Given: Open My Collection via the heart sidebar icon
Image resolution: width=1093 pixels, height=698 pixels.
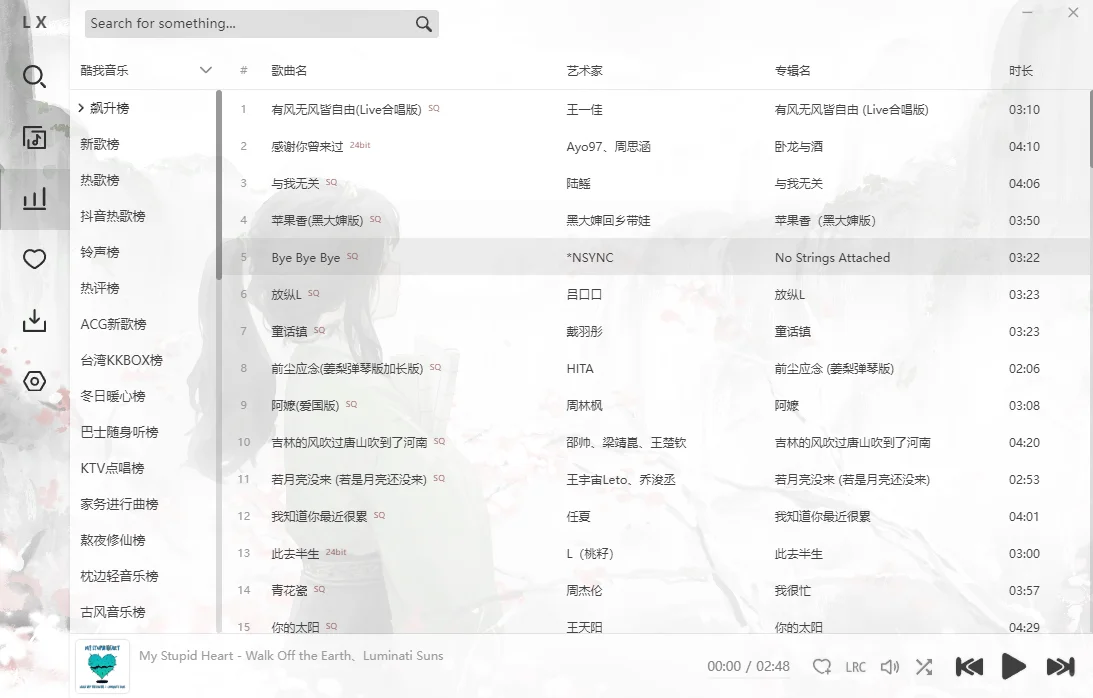Looking at the screenshot, I should click(x=35, y=259).
